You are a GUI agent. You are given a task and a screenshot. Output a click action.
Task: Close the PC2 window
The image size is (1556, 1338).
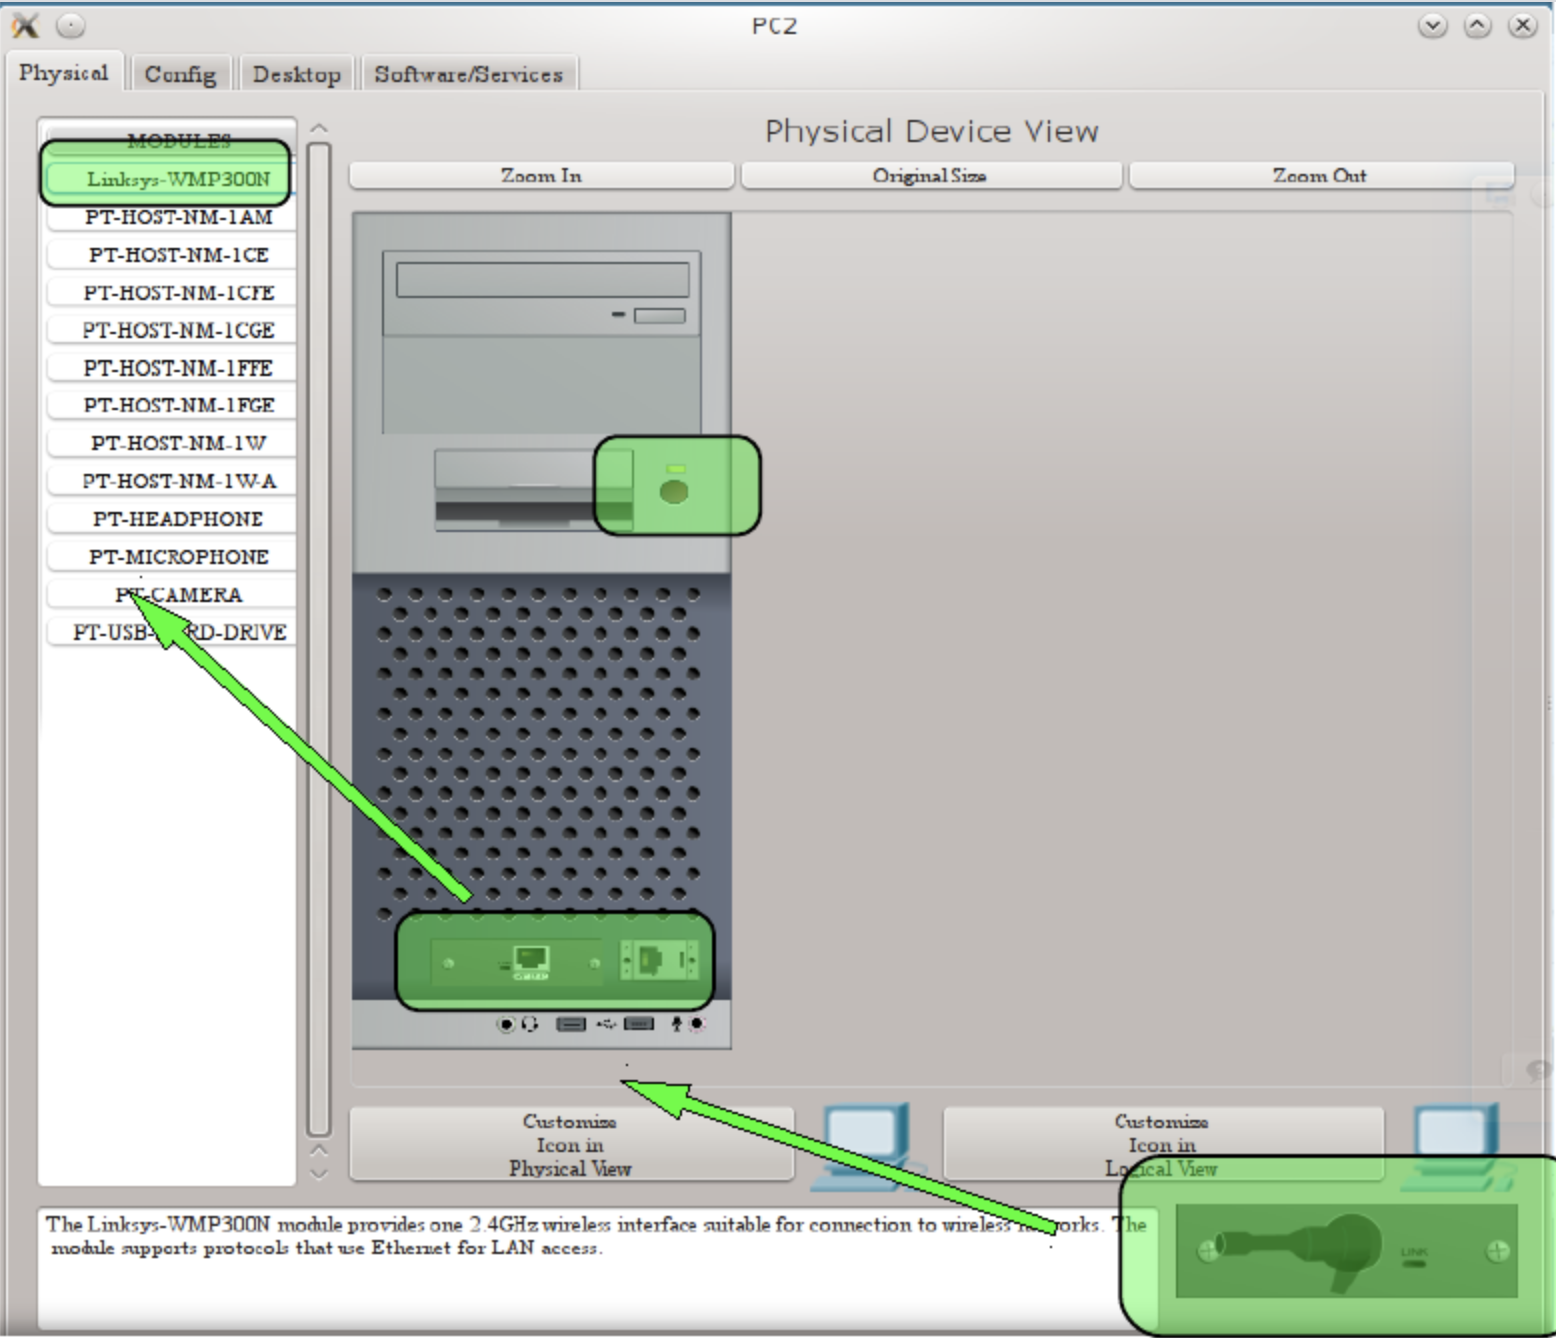1523,25
